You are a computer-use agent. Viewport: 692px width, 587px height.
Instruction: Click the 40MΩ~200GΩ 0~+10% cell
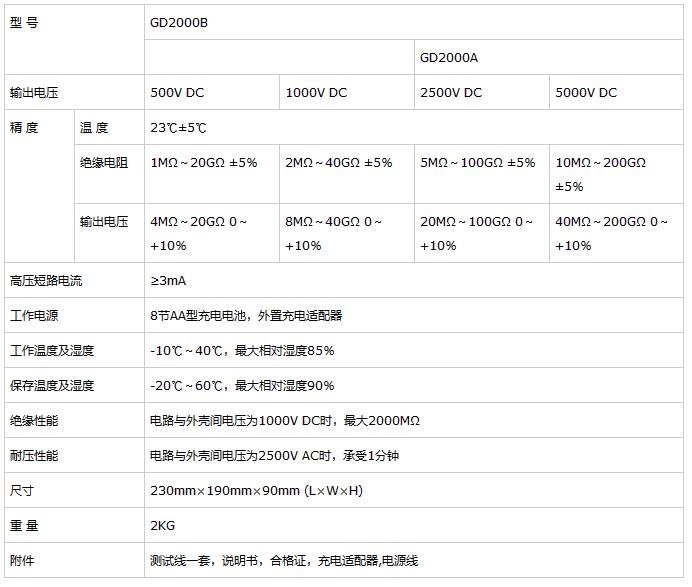click(x=617, y=233)
